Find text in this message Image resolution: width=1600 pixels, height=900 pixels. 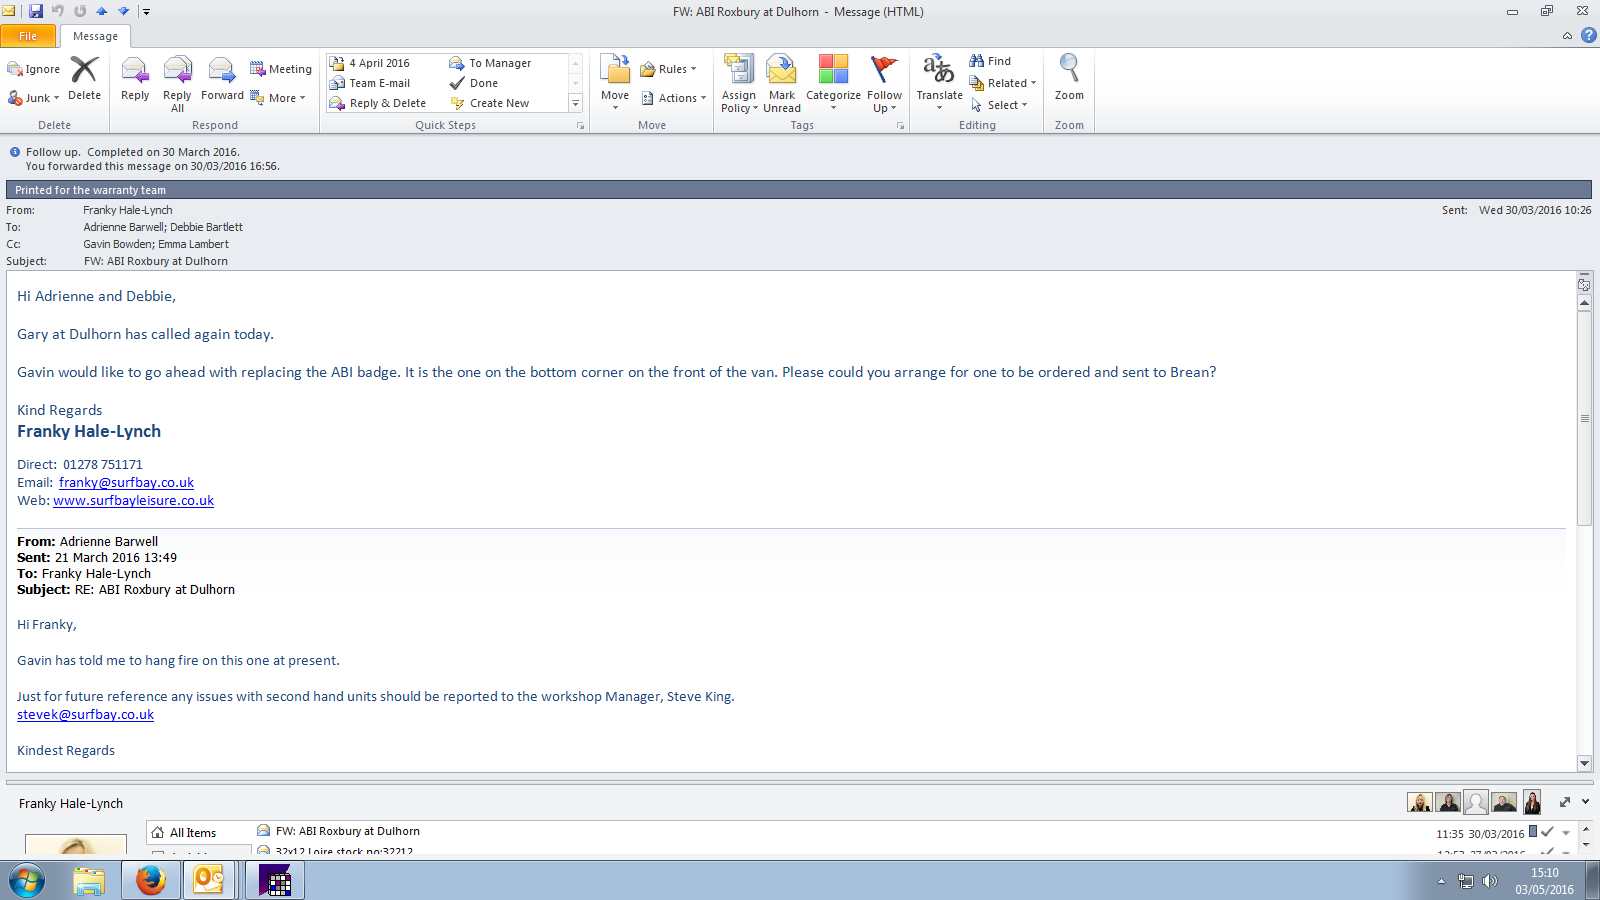[991, 61]
